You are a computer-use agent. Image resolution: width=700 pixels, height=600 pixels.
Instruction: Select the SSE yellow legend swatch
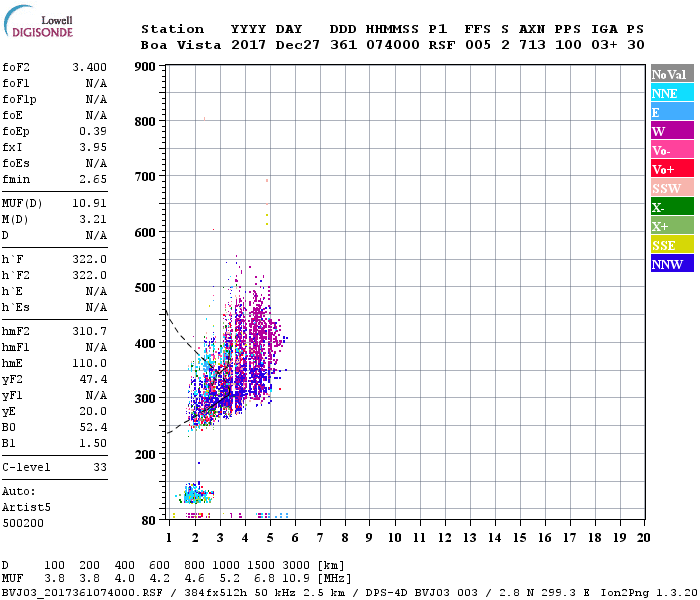[x=672, y=245]
